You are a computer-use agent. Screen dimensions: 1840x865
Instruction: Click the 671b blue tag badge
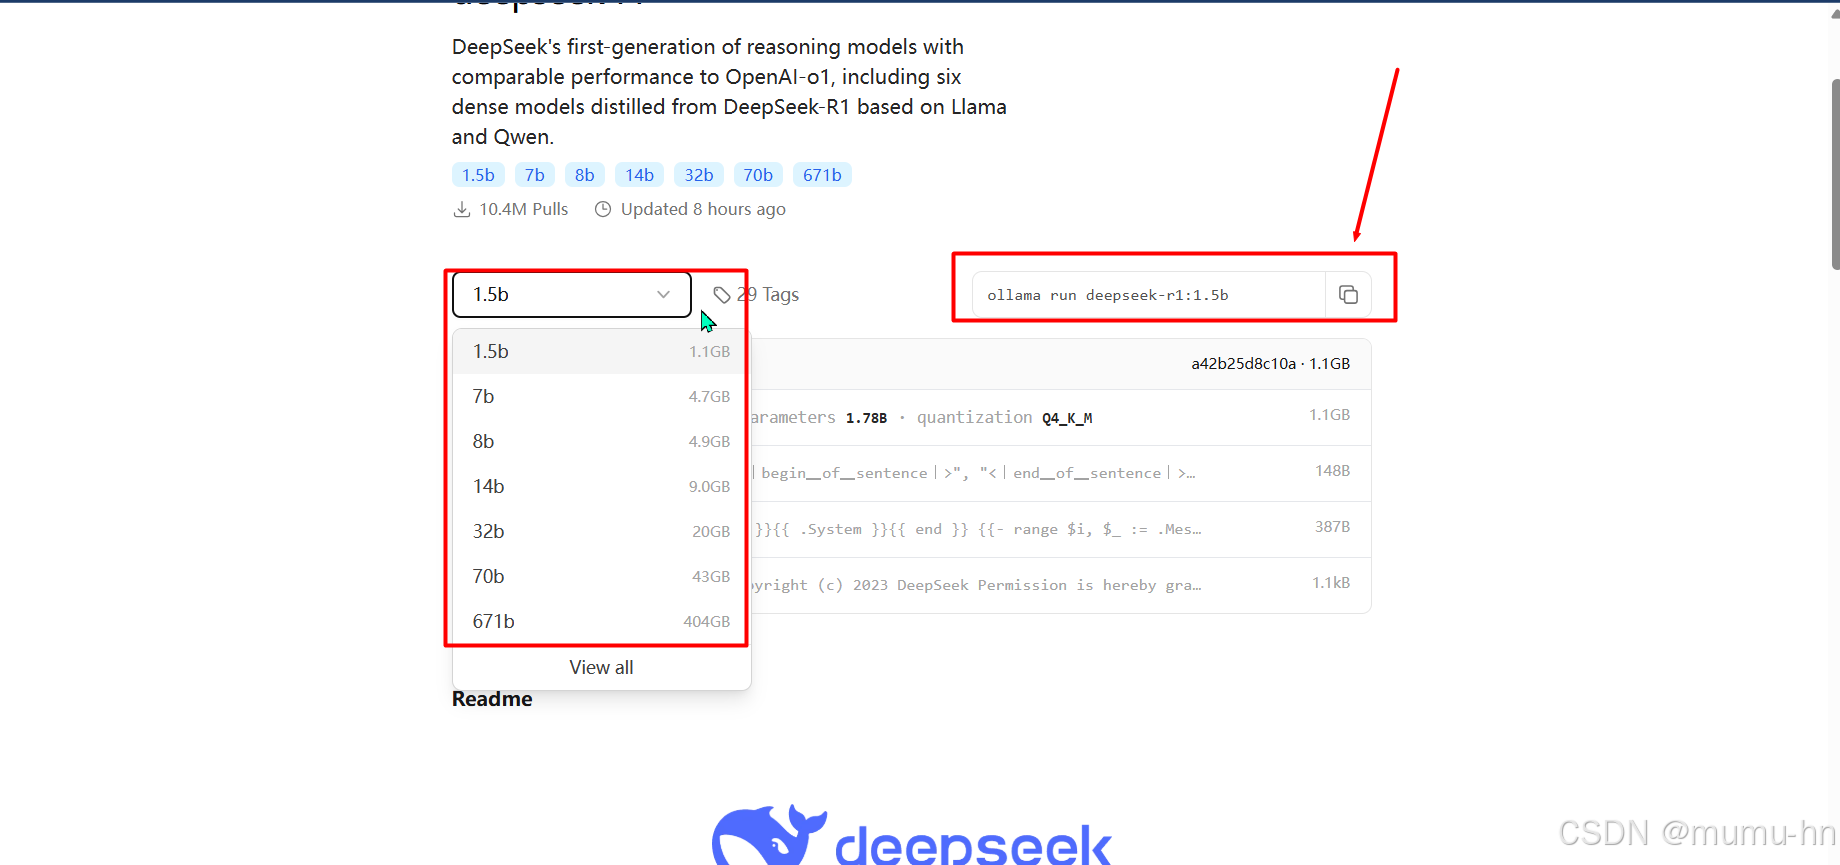pos(822,175)
